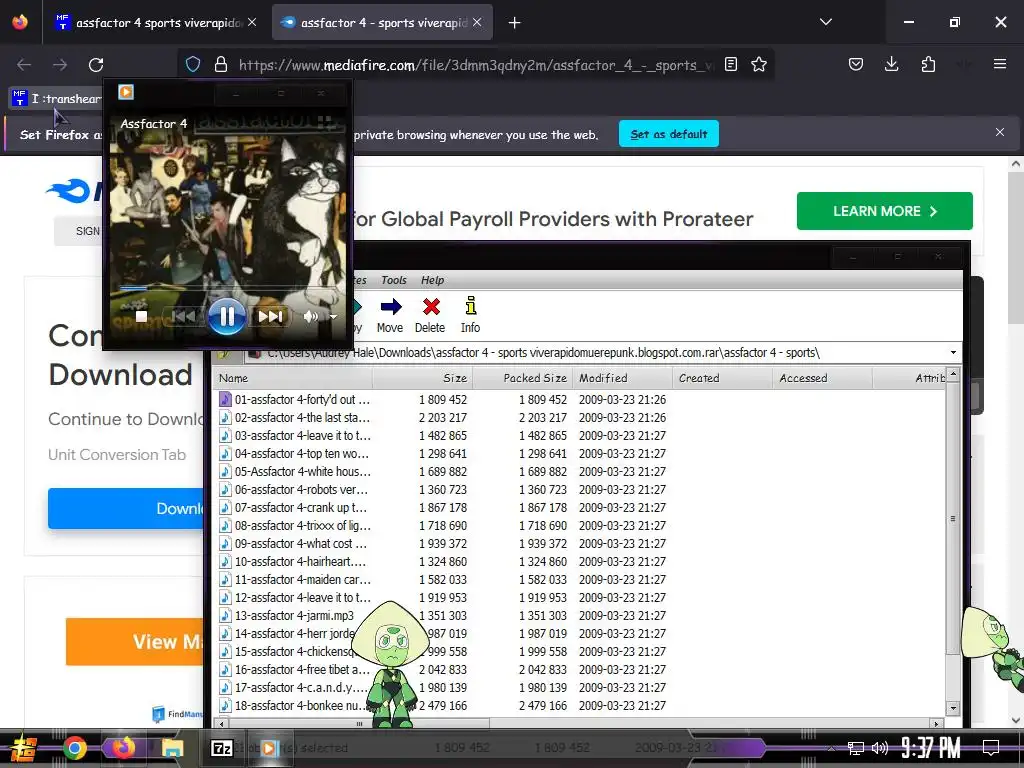Open 7-Zip from the taskbar

(x=221, y=748)
